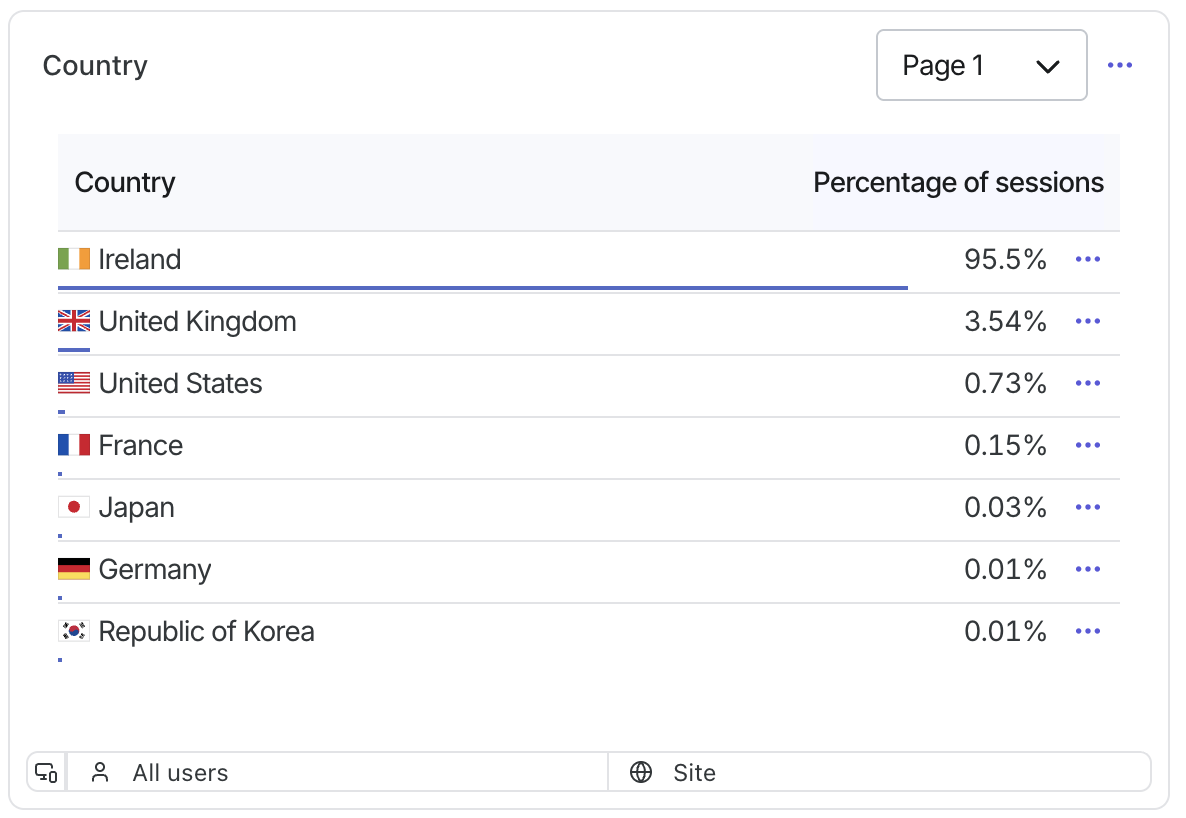Open the Country widget options menu
The height and width of the screenshot is (818, 1186).
click(1119, 65)
